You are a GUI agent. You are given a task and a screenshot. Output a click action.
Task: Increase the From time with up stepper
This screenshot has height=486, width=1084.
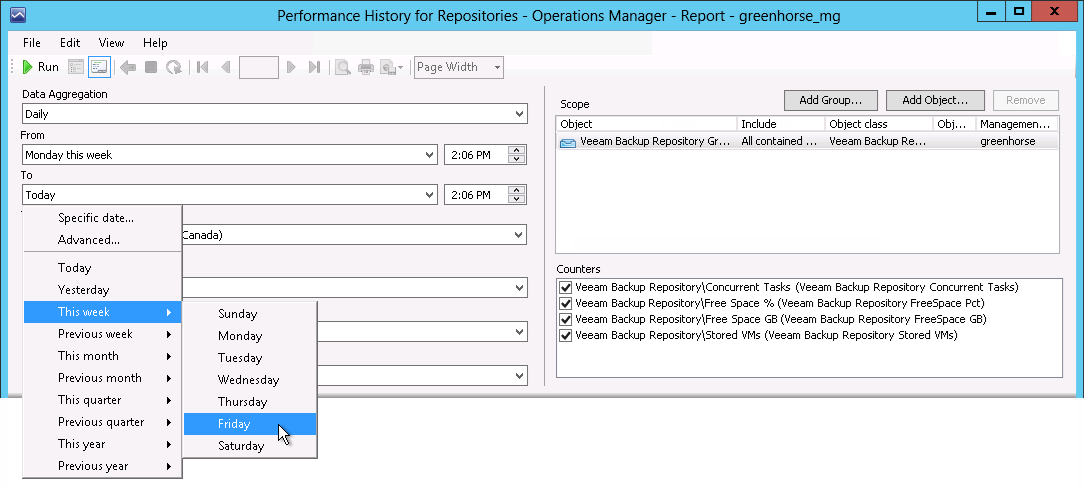coord(517,150)
